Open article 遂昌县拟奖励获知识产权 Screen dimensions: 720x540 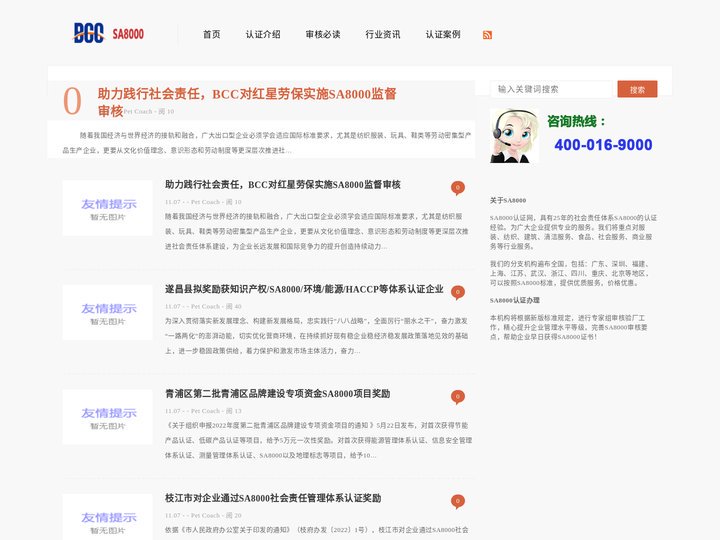(x=304, y=289)
